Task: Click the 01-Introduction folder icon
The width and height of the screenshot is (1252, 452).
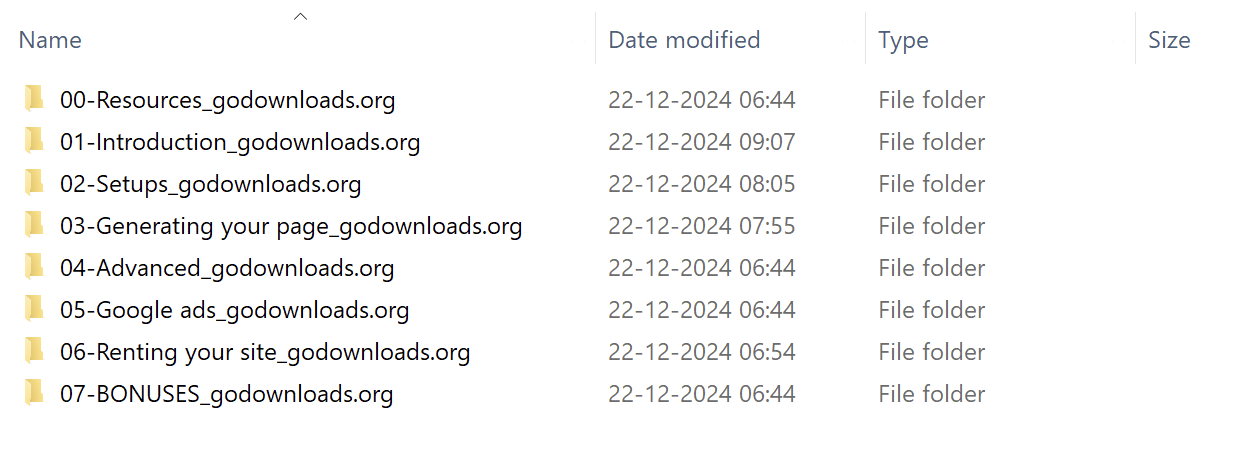Action: (35, 141)
